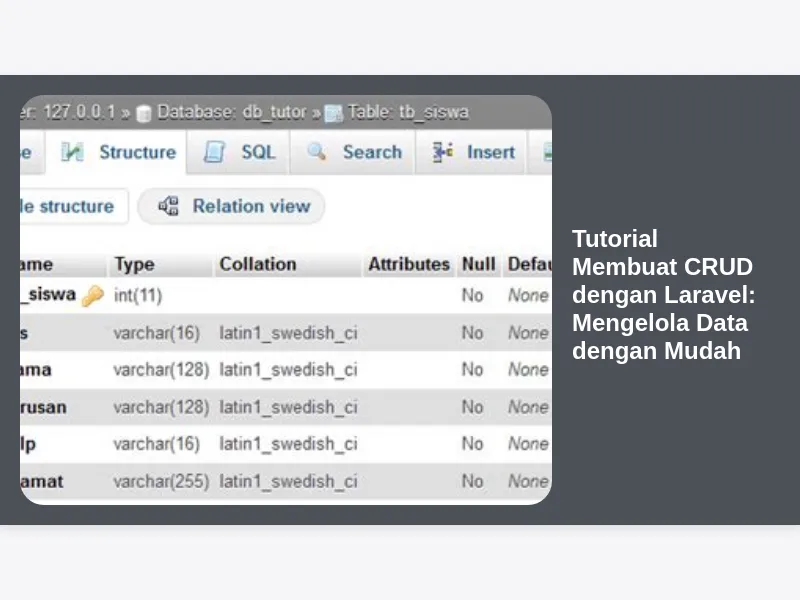Open the Structure tab

pyautogui.click(x=116, y=152)
